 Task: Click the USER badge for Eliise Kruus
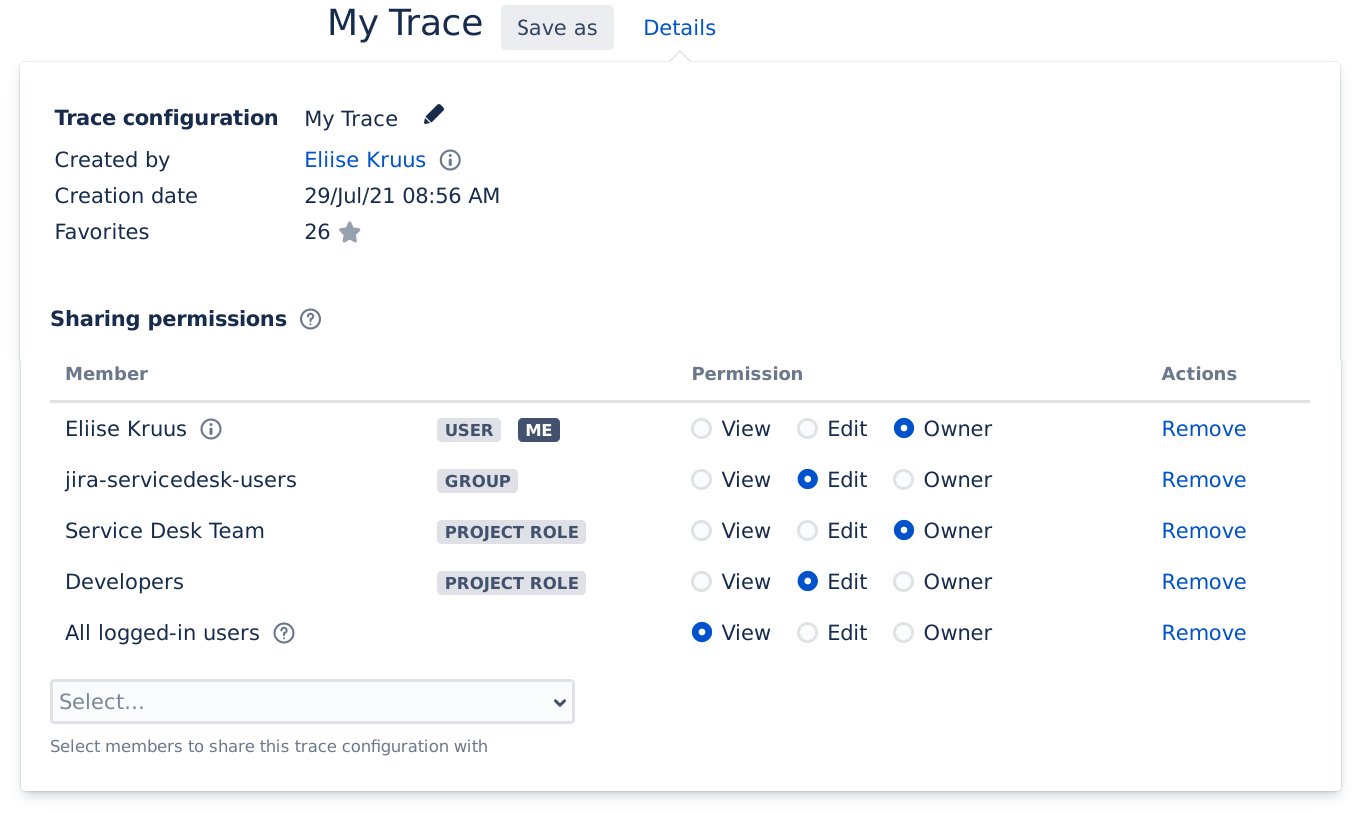point(469,430)
